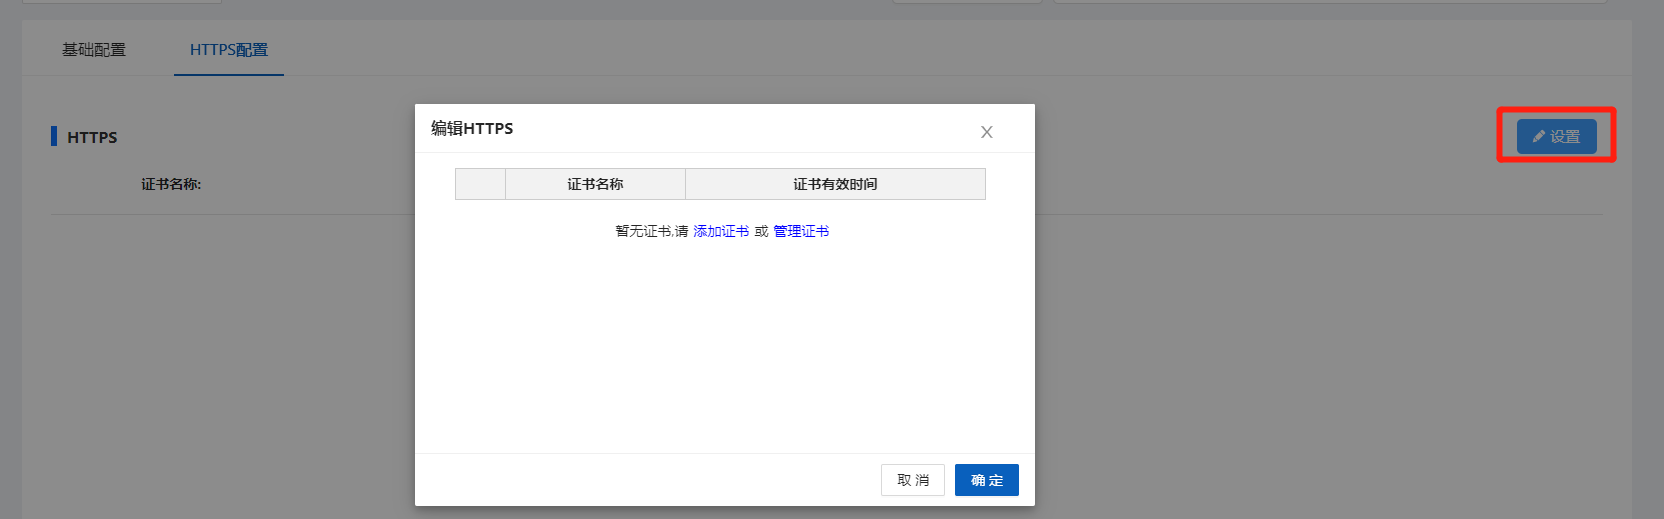
Task: Click the 暂无证书,请 empty message text
Action: click(x=652, y=231)
